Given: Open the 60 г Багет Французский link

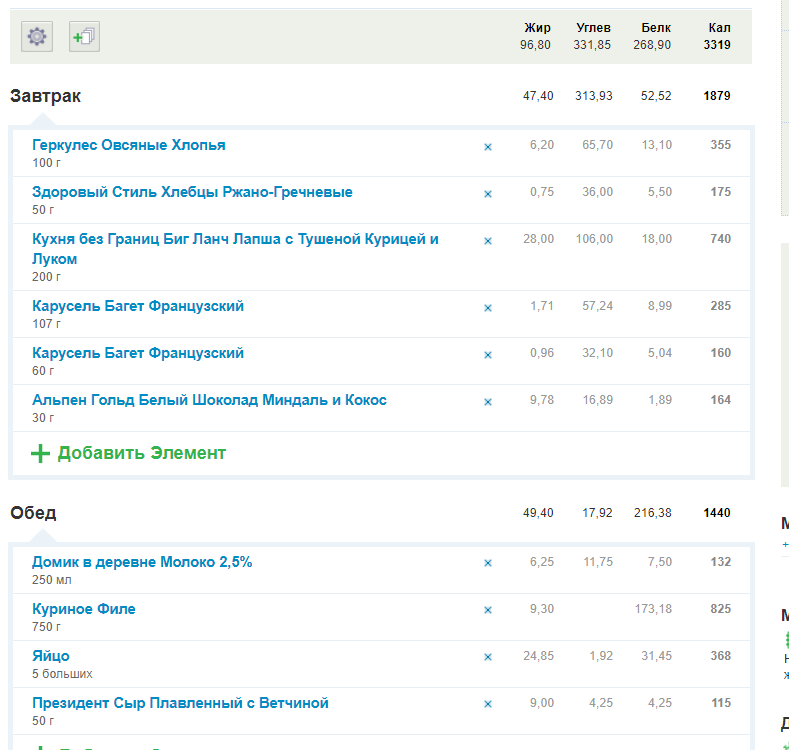Looking at the screenshot, I should [x=138, y=353].
